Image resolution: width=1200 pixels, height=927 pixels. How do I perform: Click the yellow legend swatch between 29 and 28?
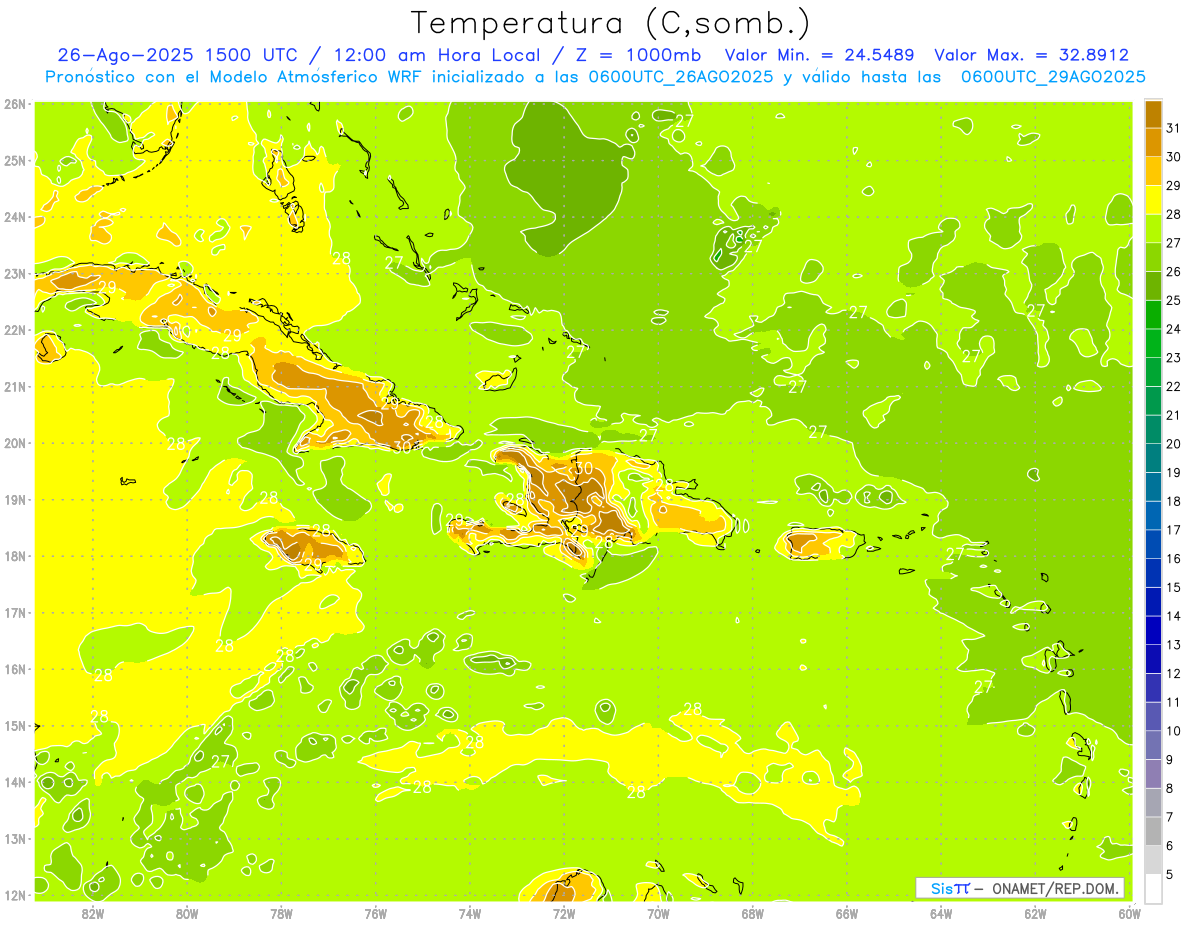point(1153,200)
